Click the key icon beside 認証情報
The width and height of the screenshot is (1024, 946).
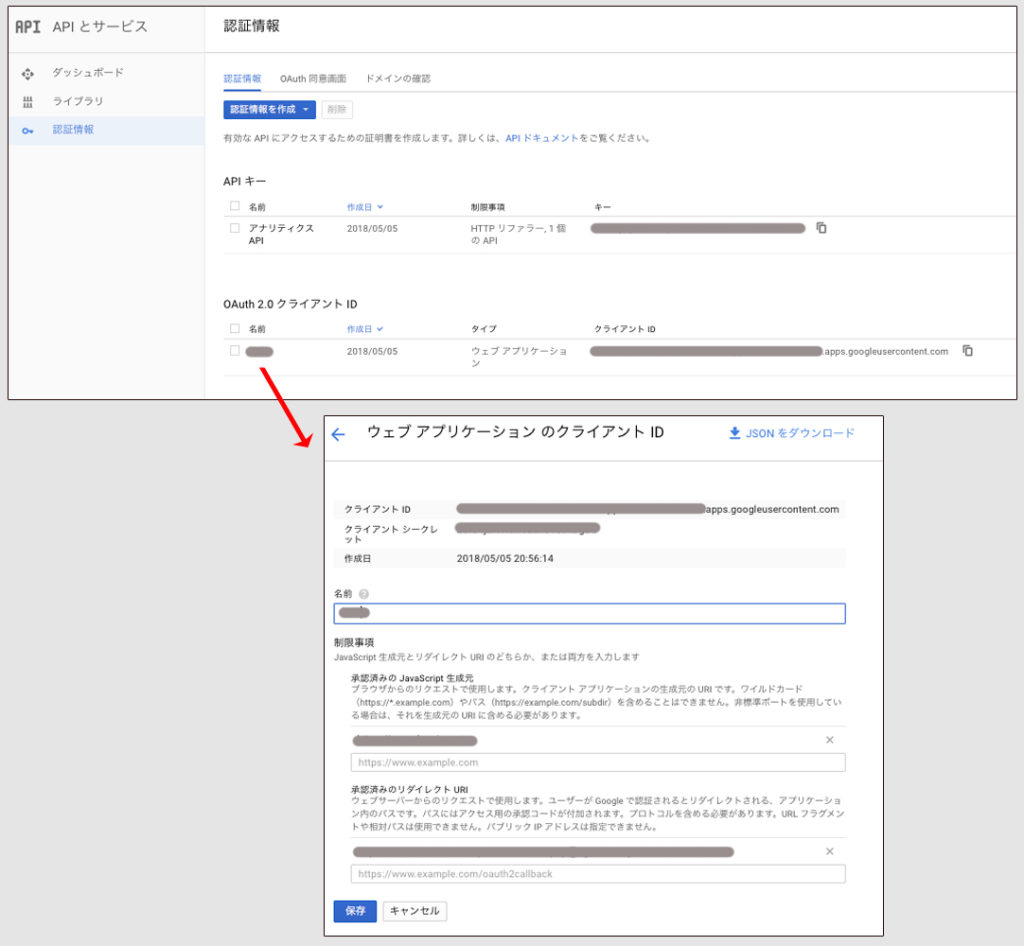tap(28, 130)
